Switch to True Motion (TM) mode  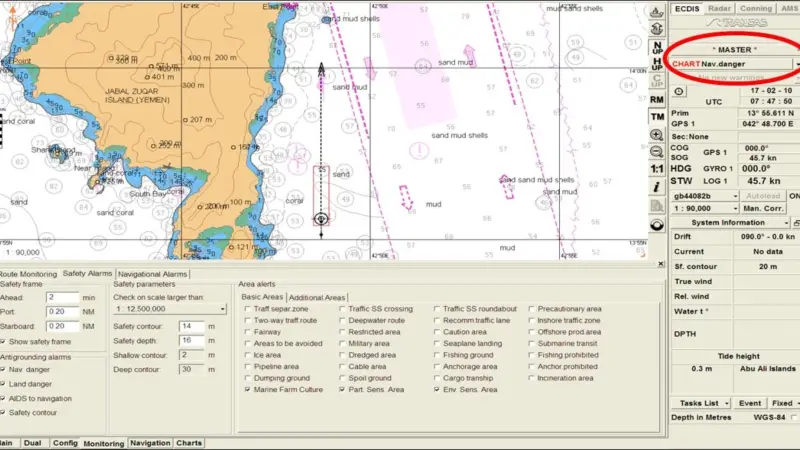(x=657, y=117)
